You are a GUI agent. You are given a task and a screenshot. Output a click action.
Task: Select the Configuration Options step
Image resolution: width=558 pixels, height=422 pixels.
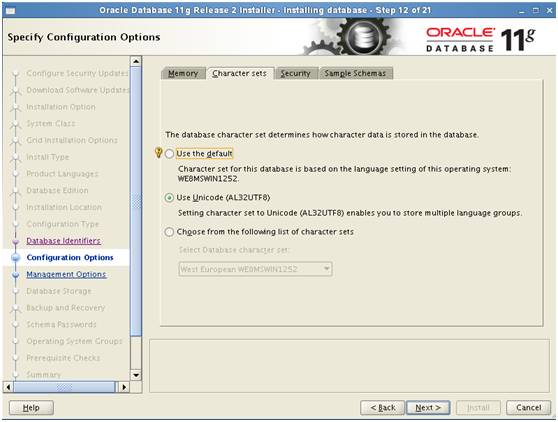coord(70,258)
